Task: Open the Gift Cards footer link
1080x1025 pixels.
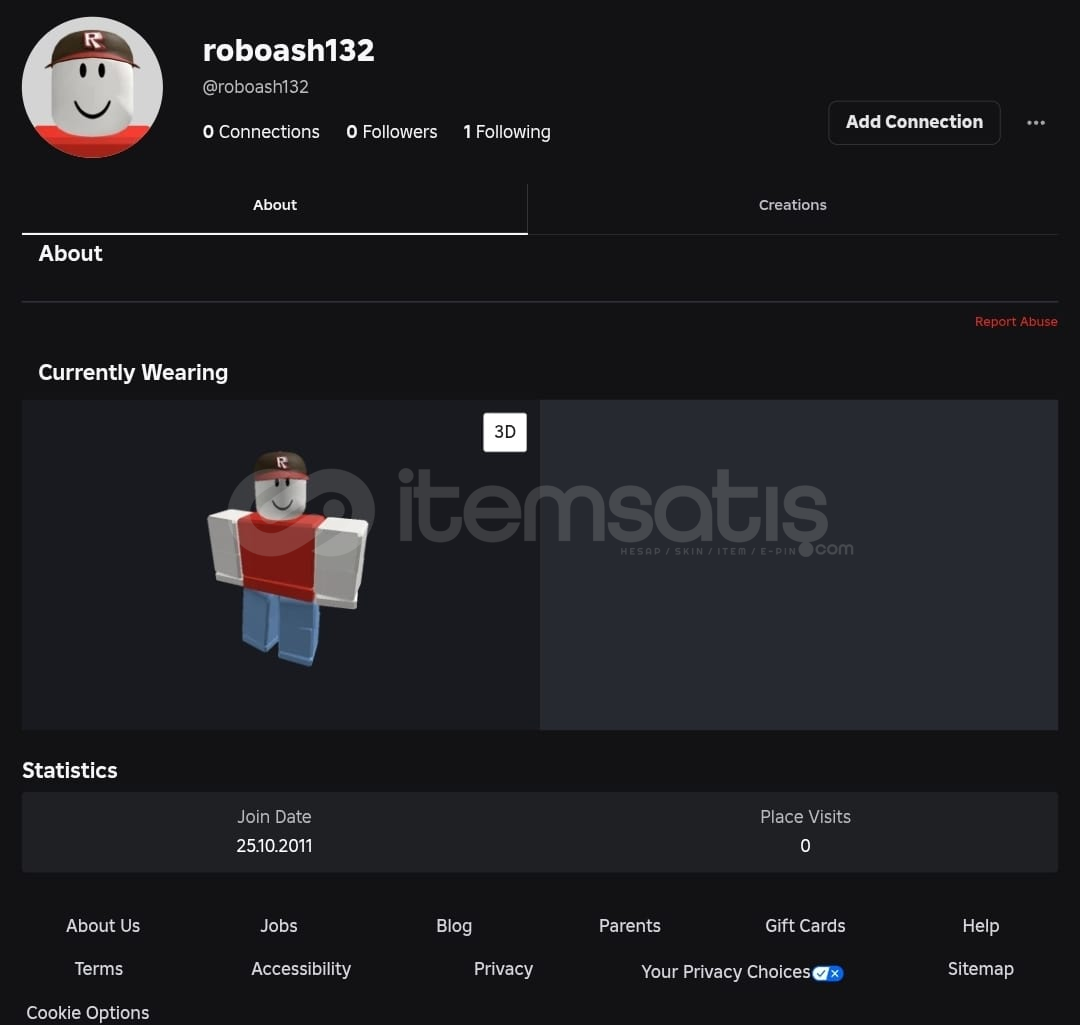Action: click(805, 926)
